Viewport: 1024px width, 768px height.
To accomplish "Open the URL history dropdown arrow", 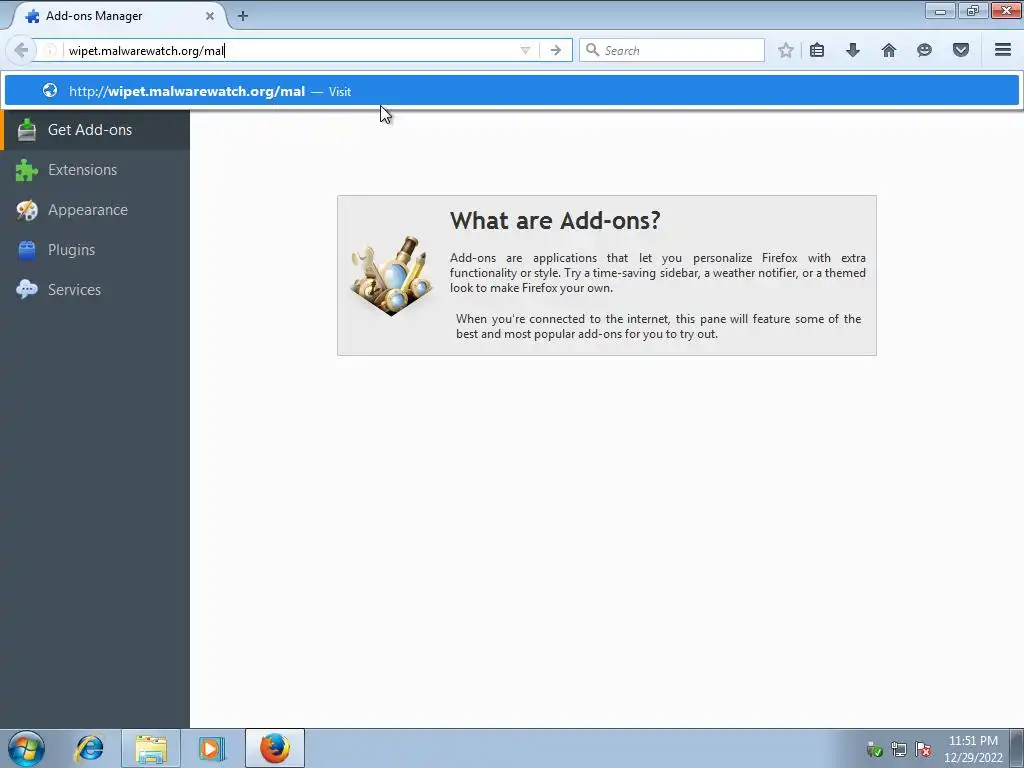I will coord(525,50).
